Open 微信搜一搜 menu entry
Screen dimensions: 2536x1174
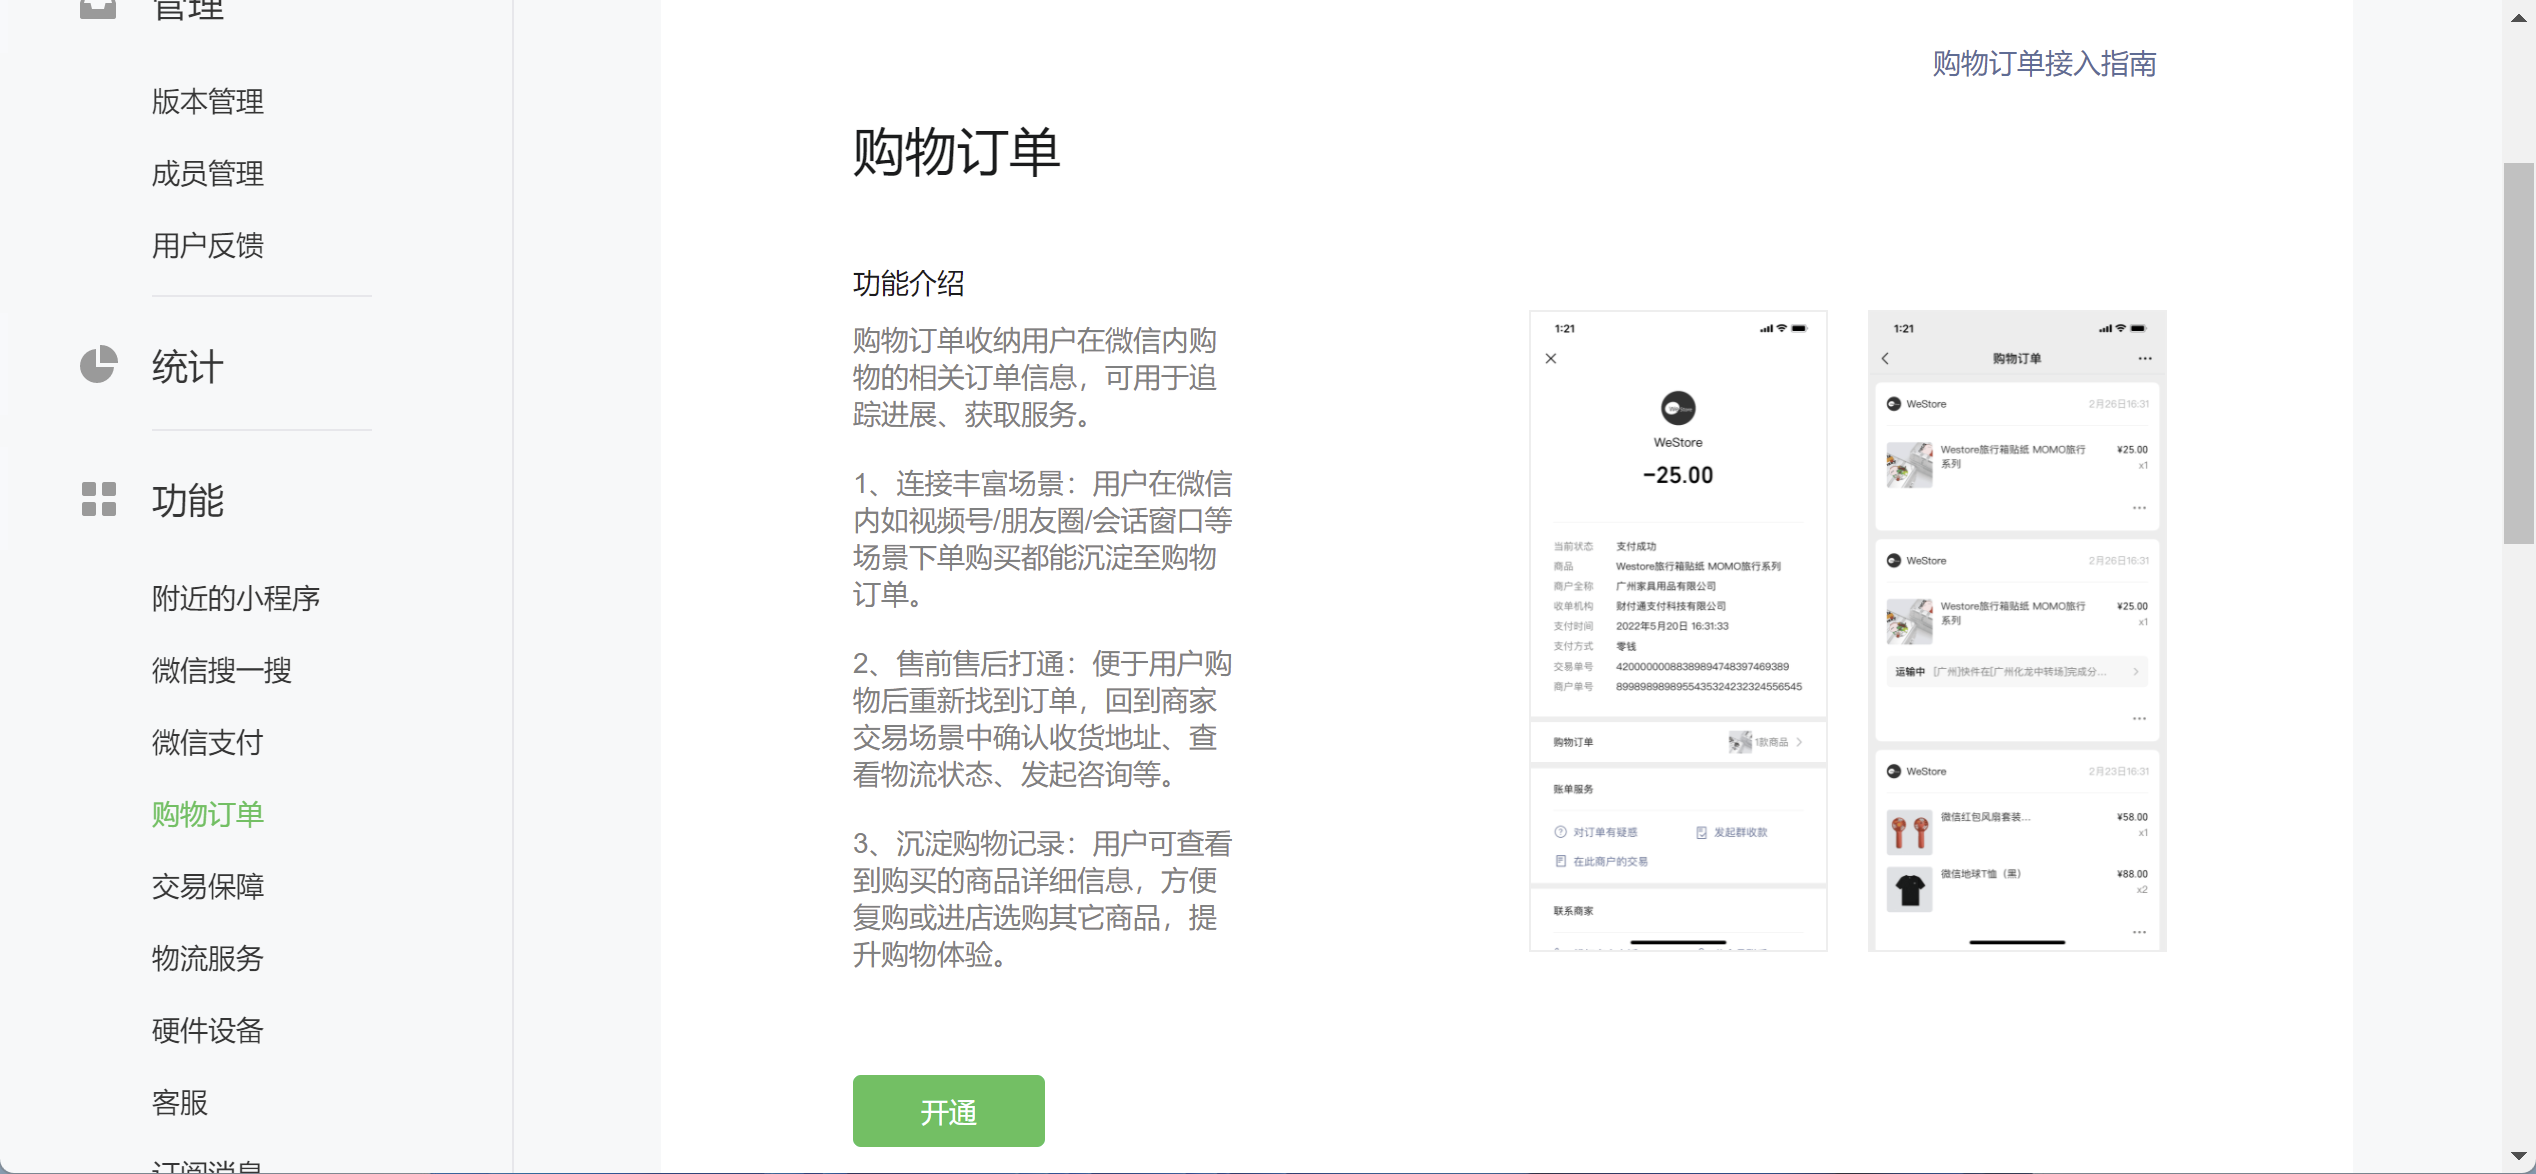pos(221,670)
